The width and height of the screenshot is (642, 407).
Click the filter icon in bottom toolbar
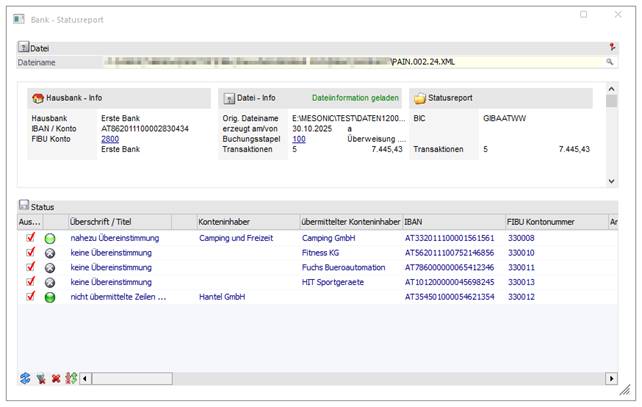(41, 379)
